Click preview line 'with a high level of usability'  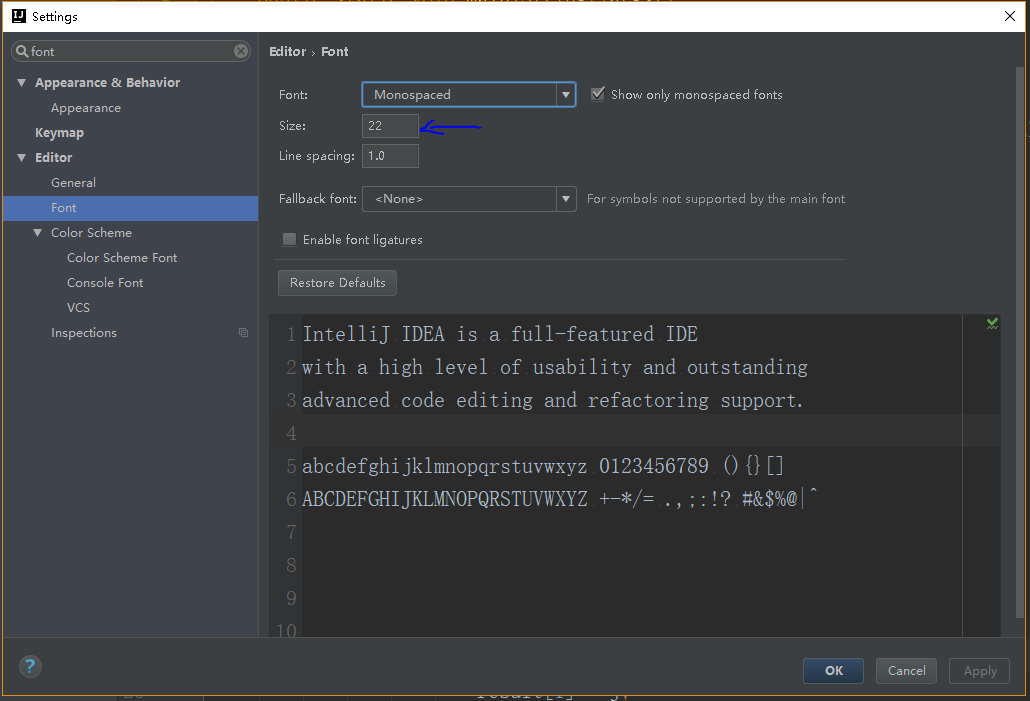click(x=467, y=367)
